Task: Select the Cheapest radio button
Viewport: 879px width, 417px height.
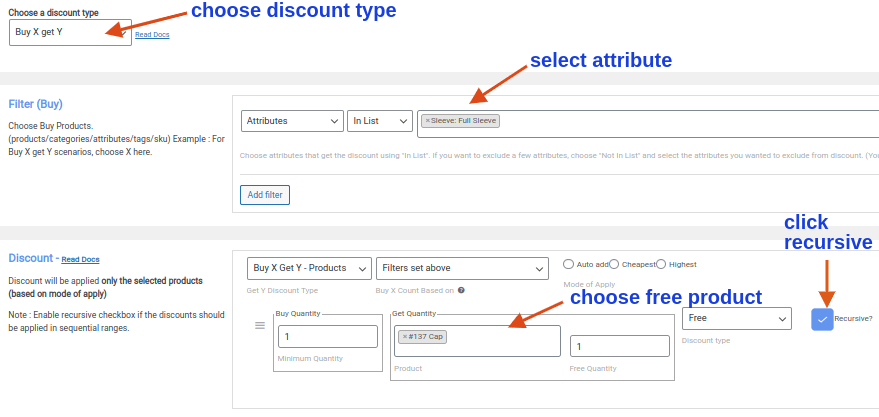Action: click(614, 264)
